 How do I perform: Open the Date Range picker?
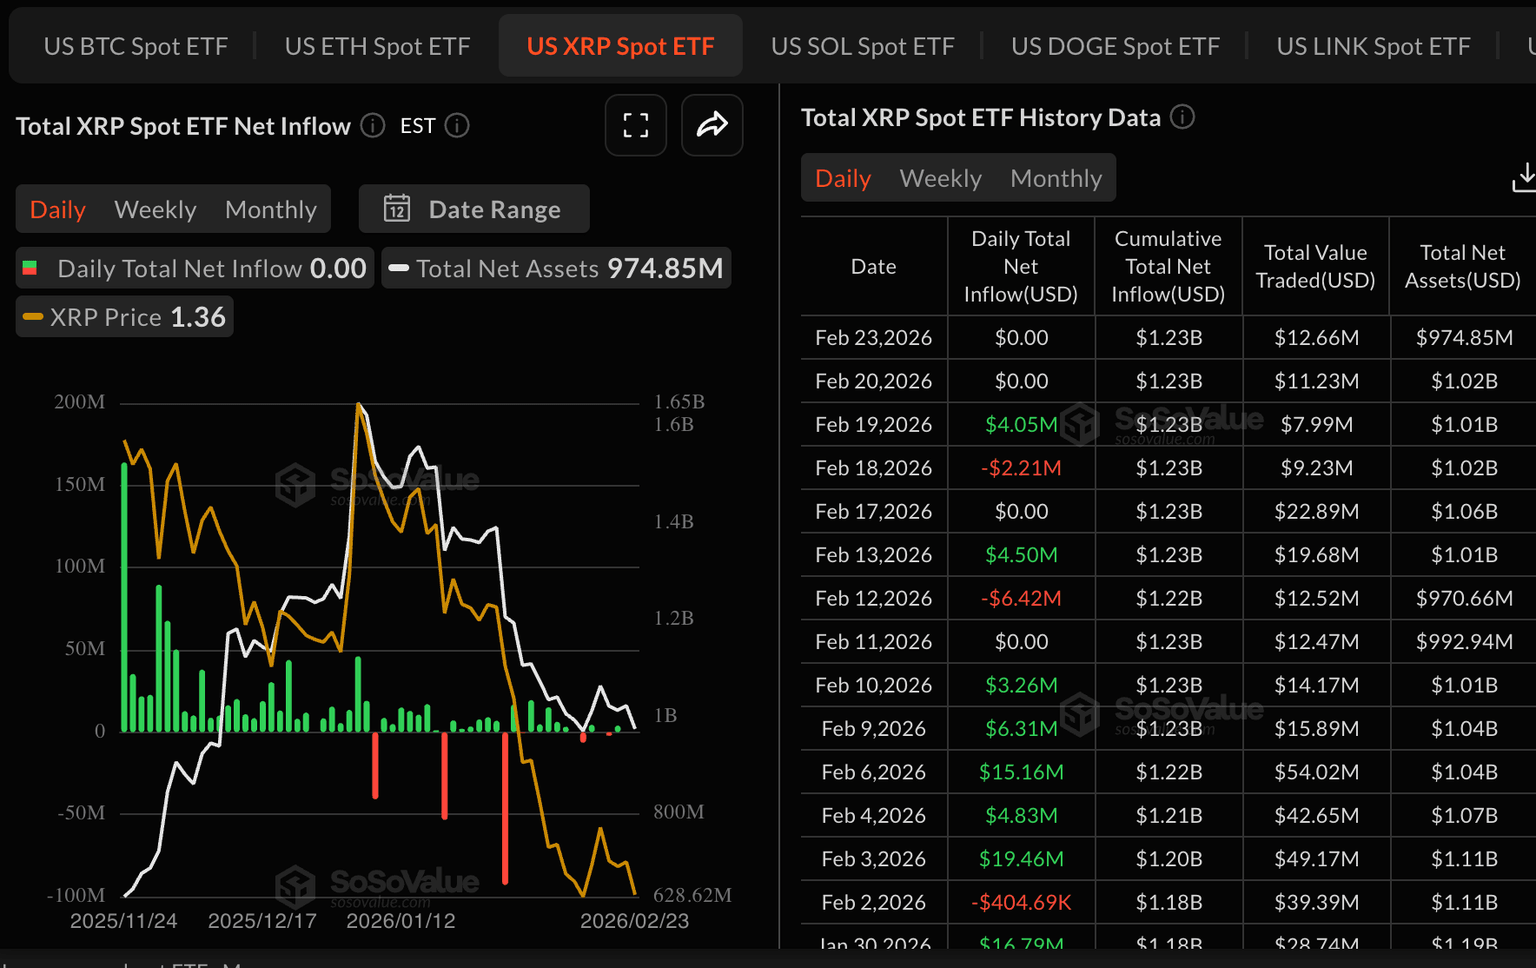(x=474, y=209)
